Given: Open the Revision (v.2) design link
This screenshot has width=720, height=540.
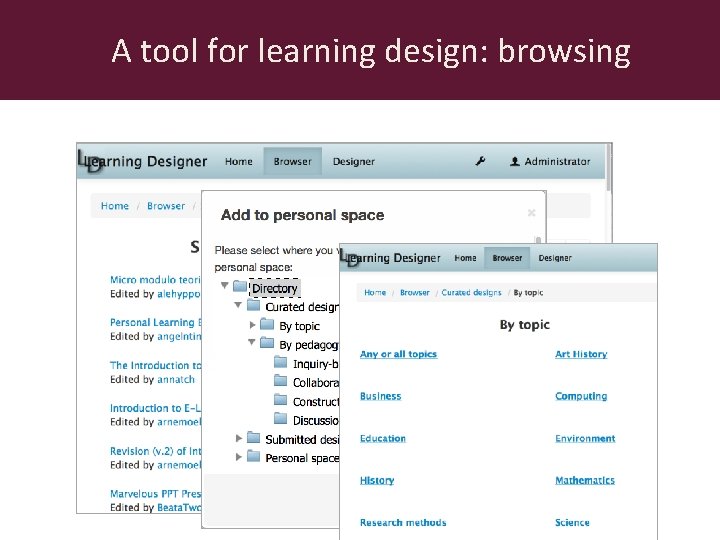Looking at the screenshot, I should click(155, 451).
